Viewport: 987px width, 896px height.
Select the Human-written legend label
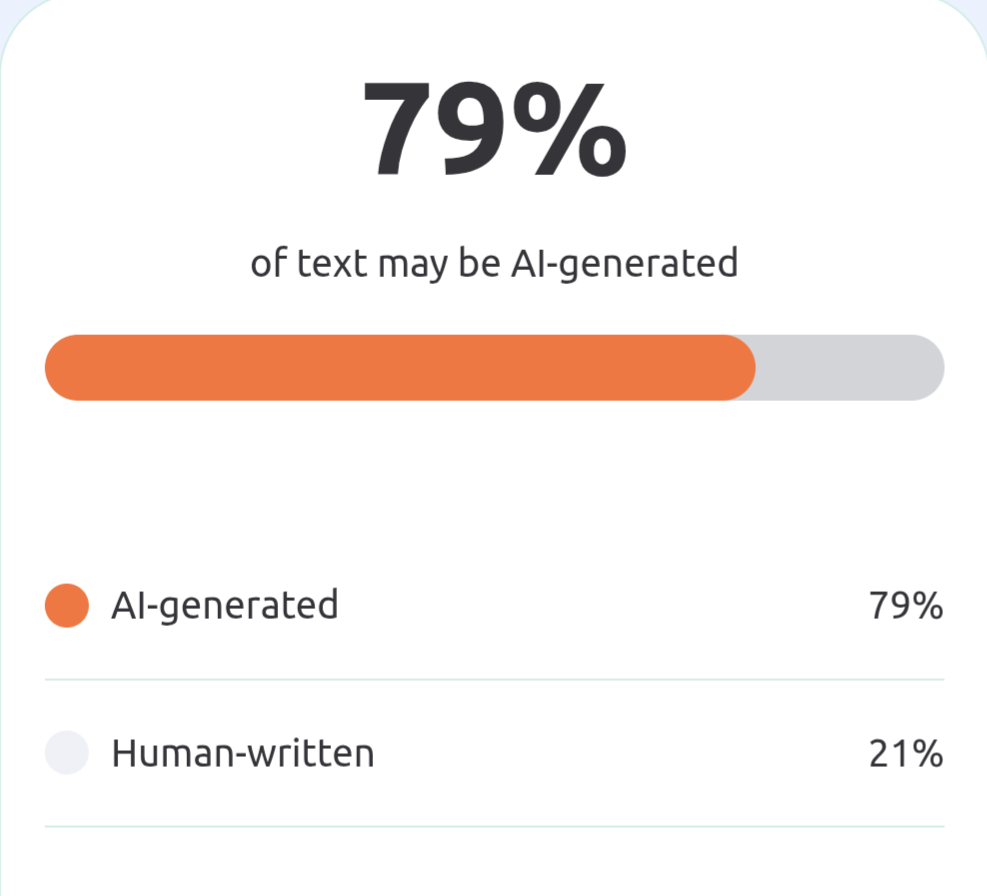(243, 753)
